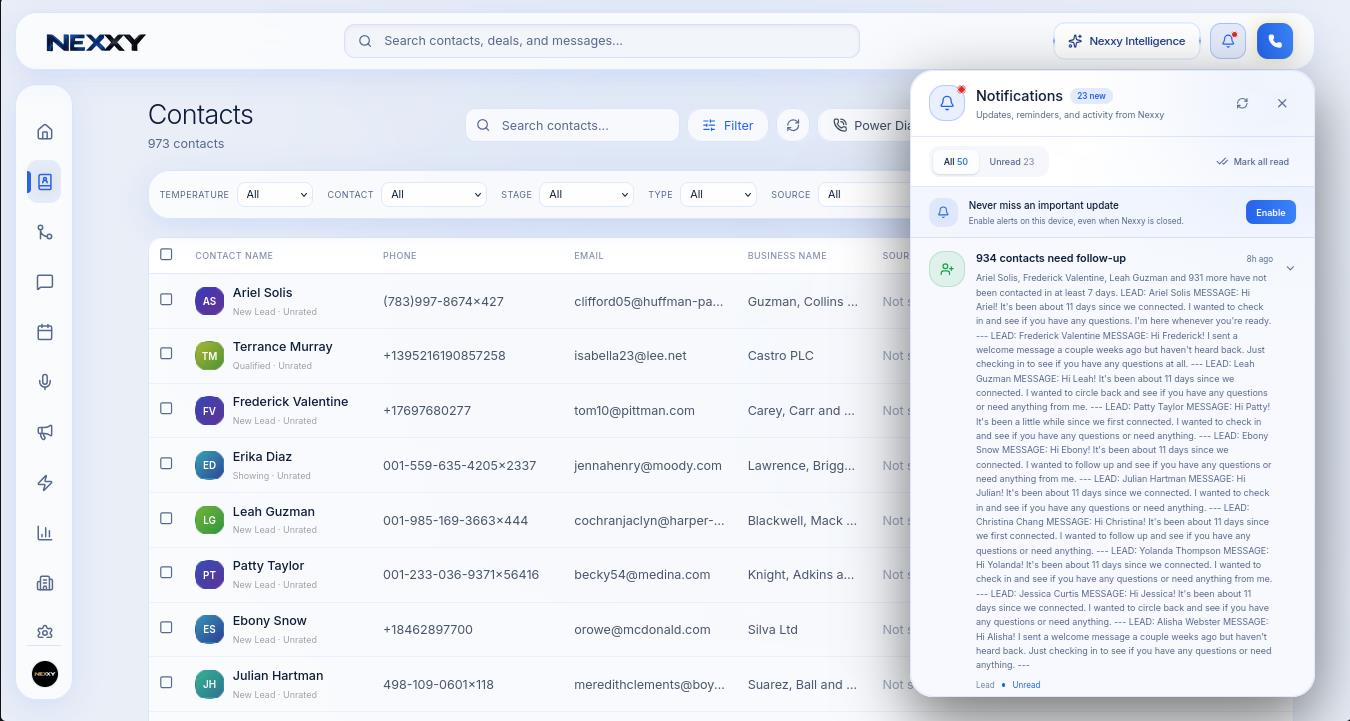Switch to the All 50 notifications tab
Screen dimensions: 1350x721
(955, 161)
